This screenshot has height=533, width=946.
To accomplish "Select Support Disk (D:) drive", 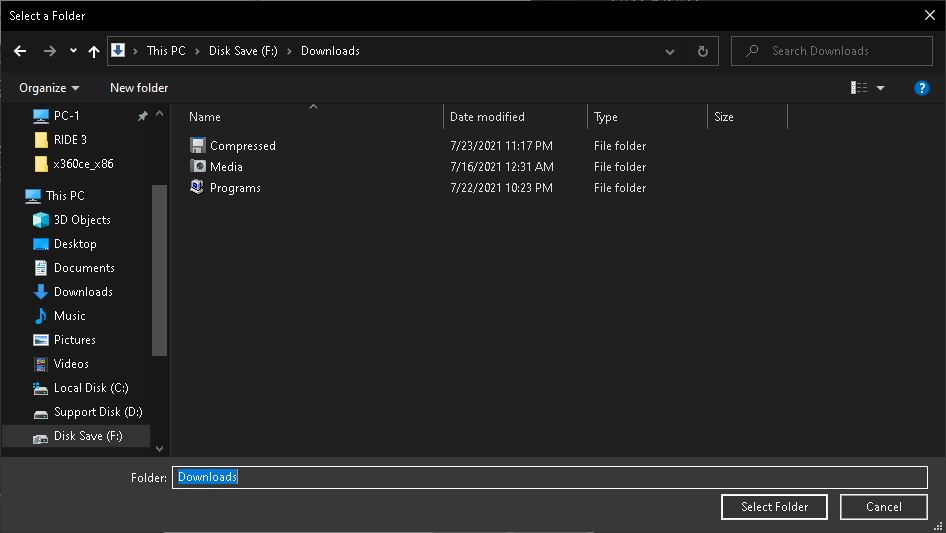I will pyautogui.click(x=98, y=412).
